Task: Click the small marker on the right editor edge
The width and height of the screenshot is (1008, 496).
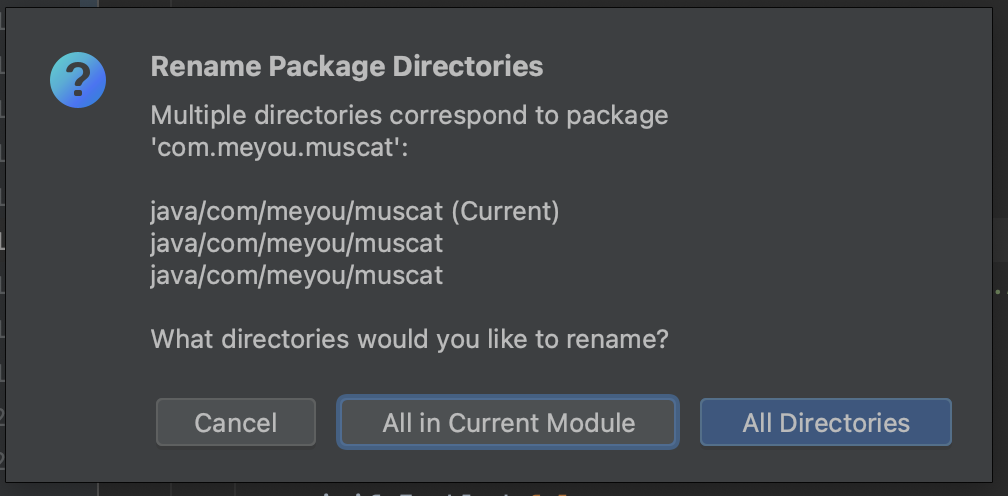Action: pos(999,290)
